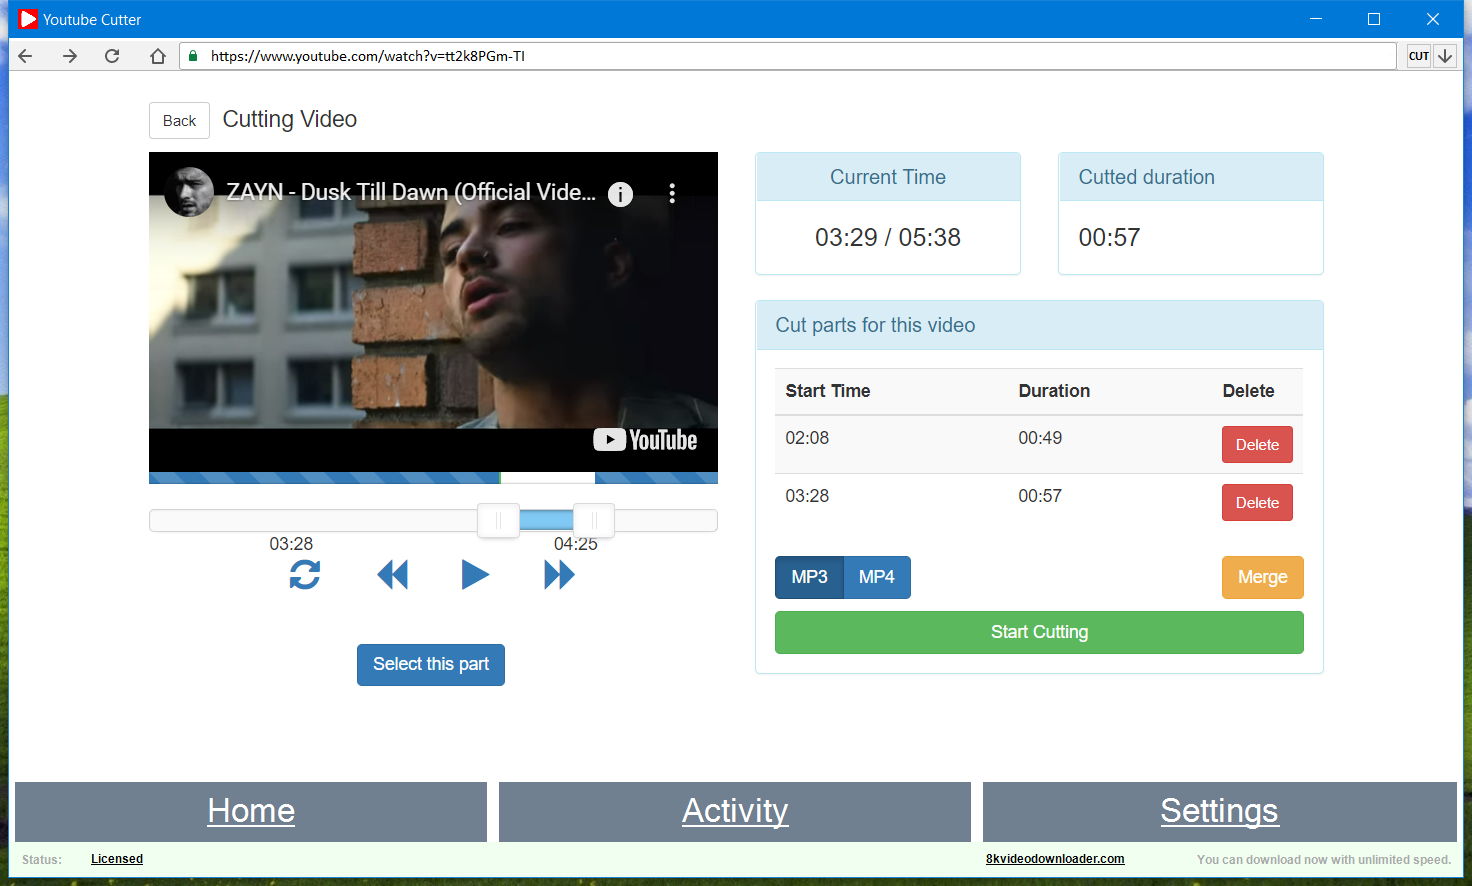Click the 04:25 end time label

[x=576, y=544]
